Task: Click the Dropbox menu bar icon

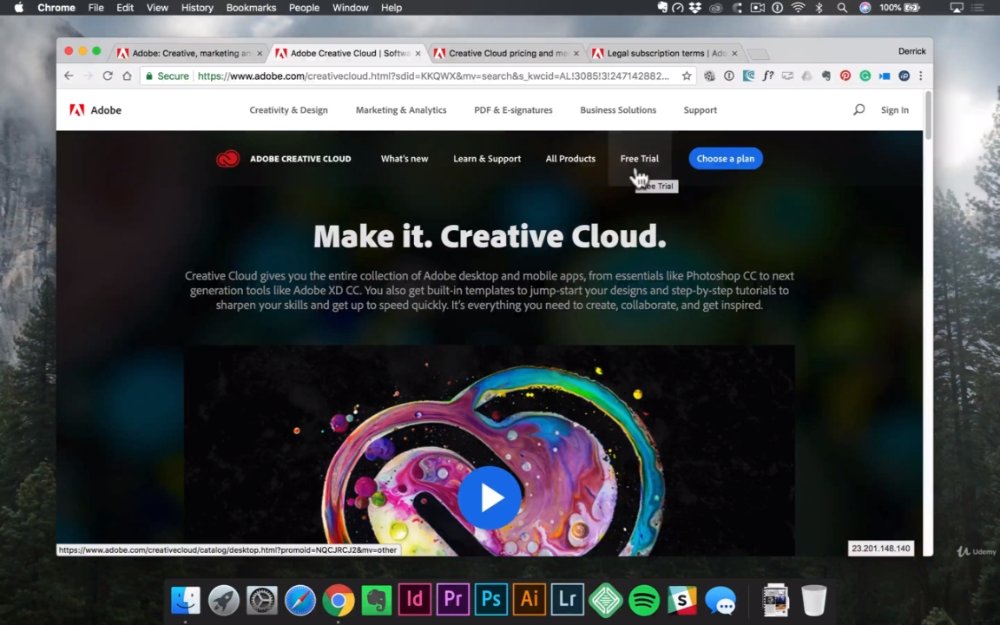Action: [696, 8]
